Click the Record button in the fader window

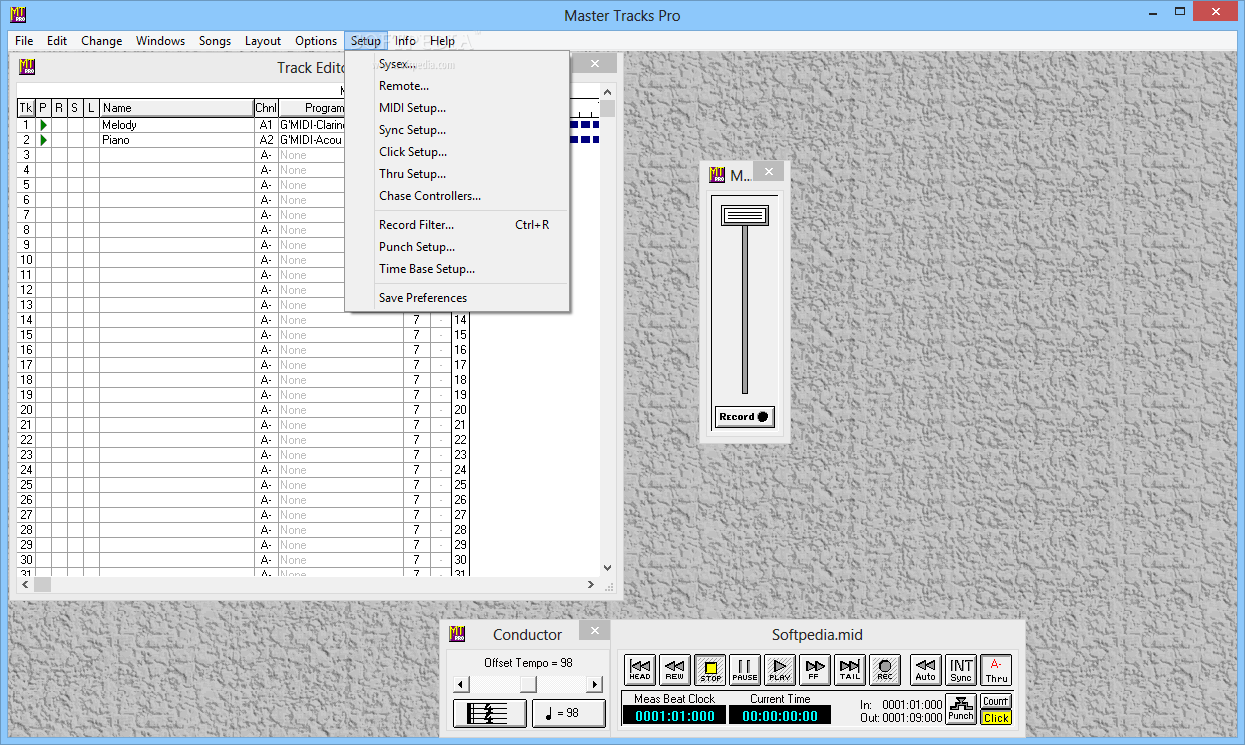[x=745, y=417]
